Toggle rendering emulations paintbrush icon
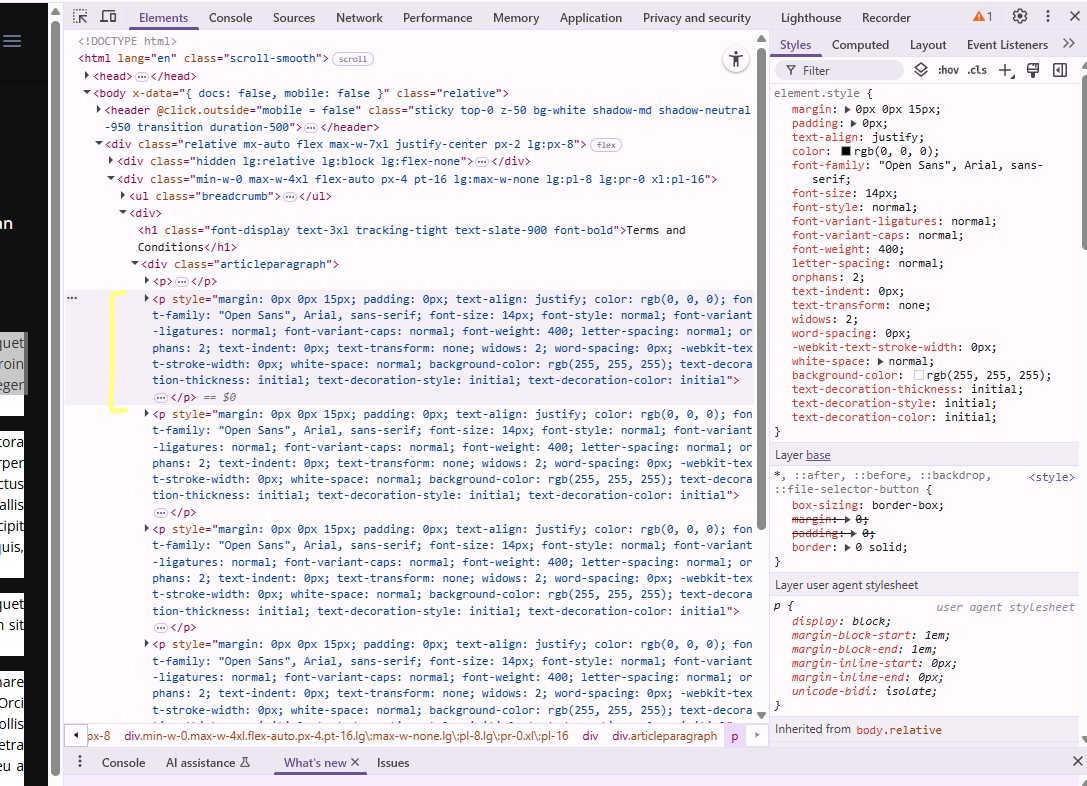1087x786 pixels. coord(1033,70)
